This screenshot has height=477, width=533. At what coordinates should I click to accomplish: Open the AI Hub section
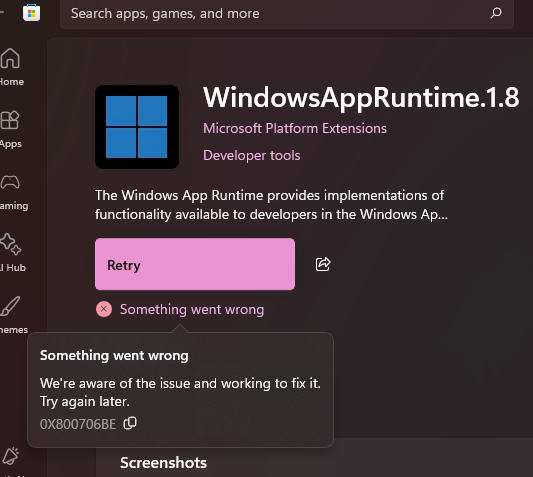tap(12, 252)
